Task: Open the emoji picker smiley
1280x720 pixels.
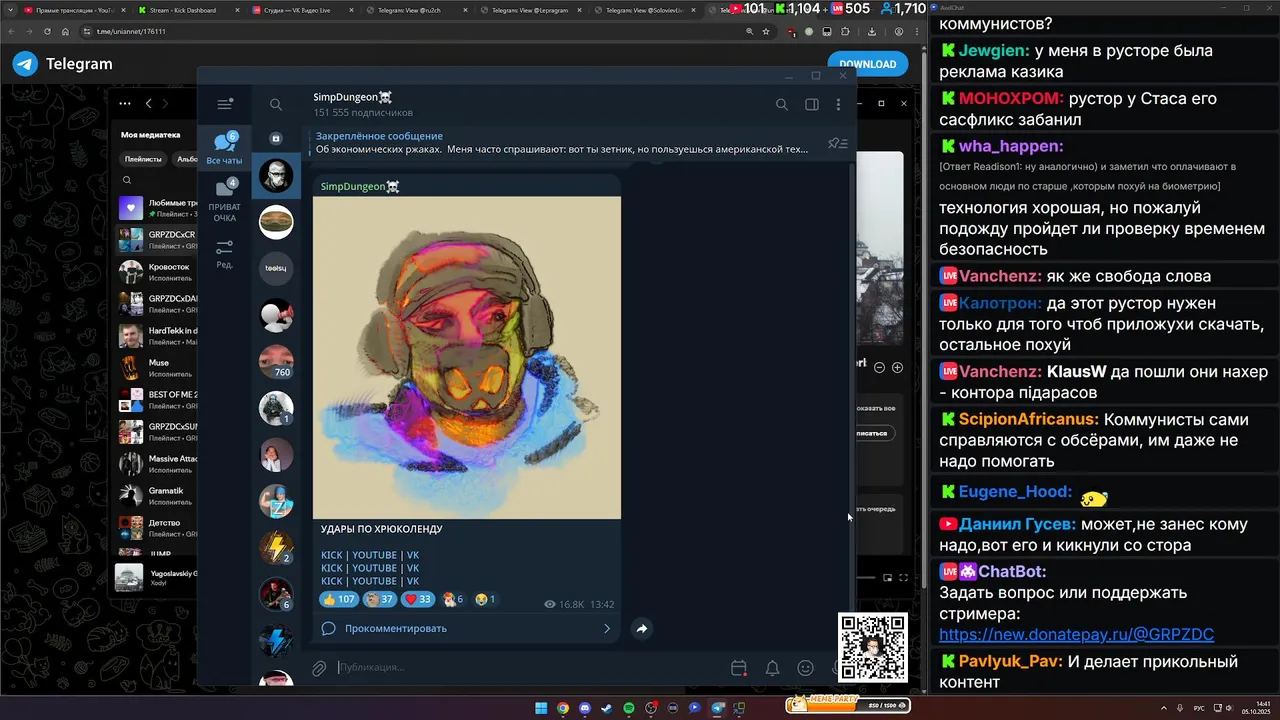Action: tap(805, 668)
